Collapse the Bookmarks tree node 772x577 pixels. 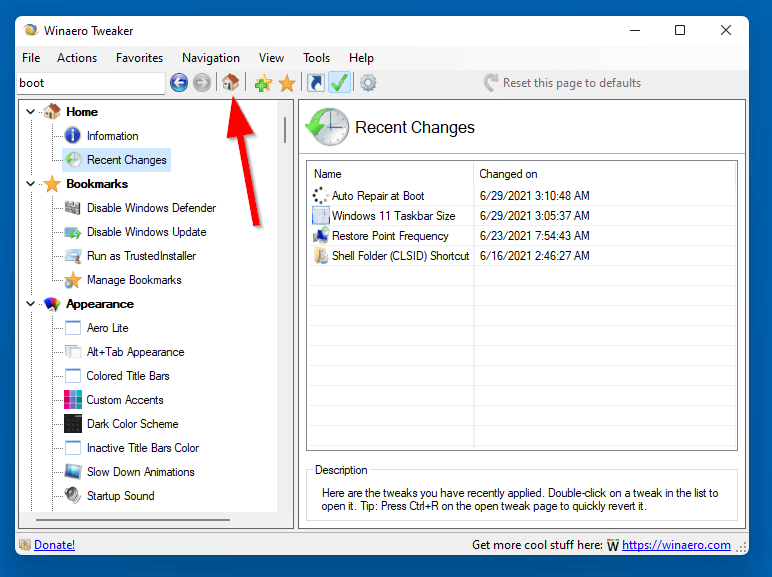tap(31, 184)
